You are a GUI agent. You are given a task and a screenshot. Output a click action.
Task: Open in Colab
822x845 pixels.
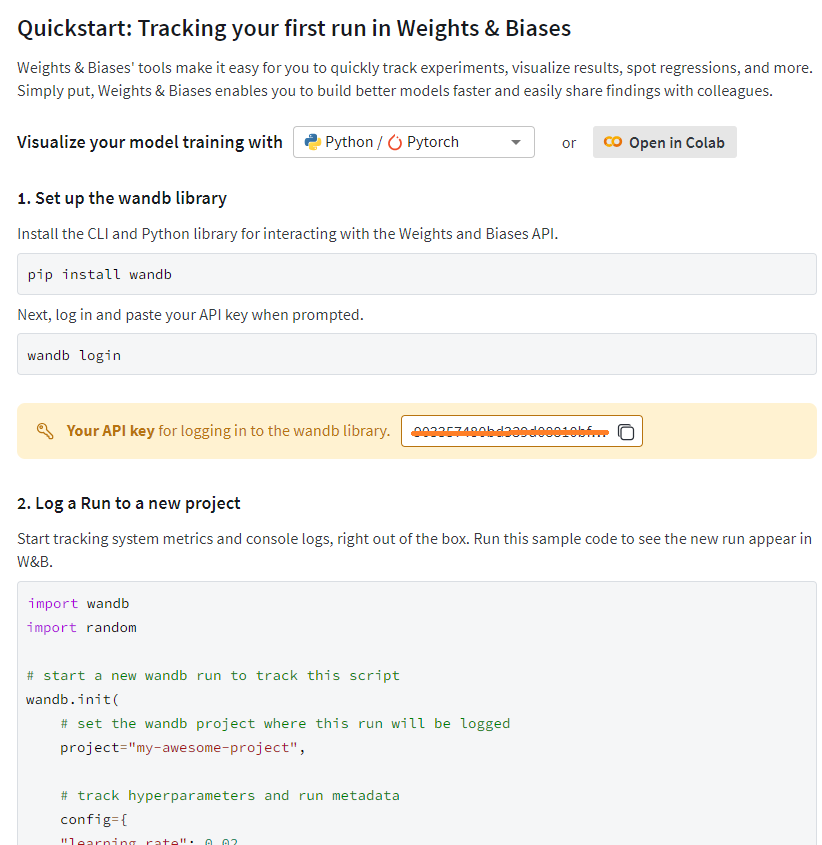pos(665,142)
